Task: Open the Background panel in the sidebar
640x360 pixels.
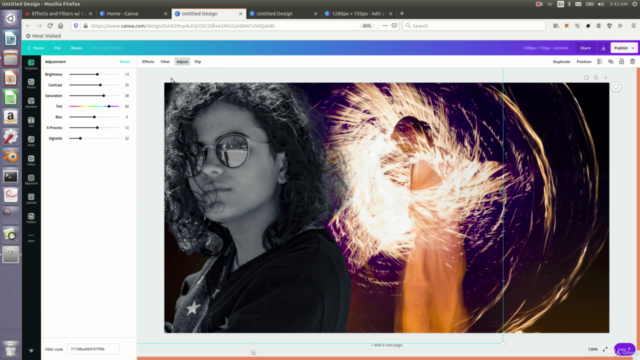Action: 31,180
